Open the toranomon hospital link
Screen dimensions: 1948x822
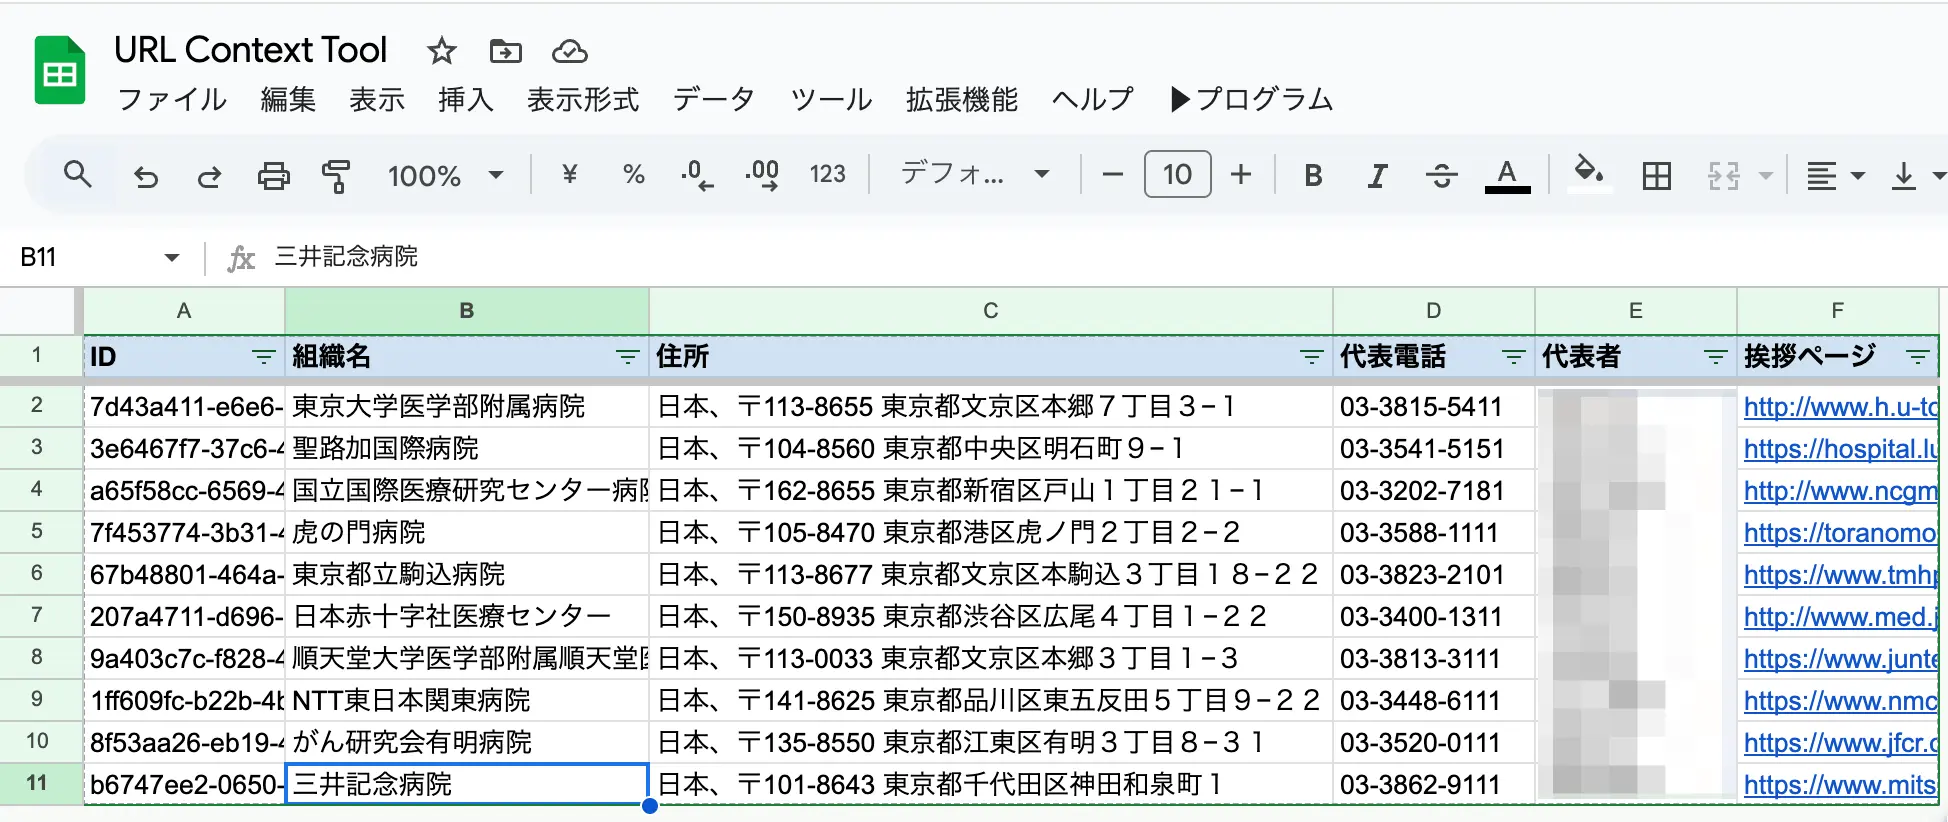pyautogui.click(x=1839, y=533)
